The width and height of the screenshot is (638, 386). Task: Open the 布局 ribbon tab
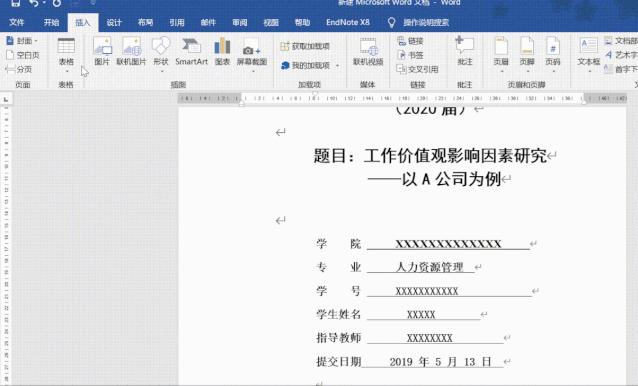tap(145, 22)
